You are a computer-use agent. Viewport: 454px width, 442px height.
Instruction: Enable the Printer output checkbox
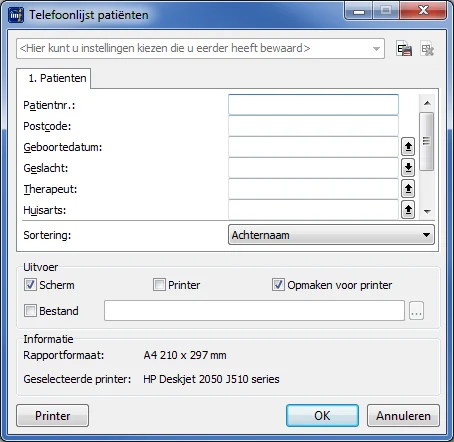(159, 285)
